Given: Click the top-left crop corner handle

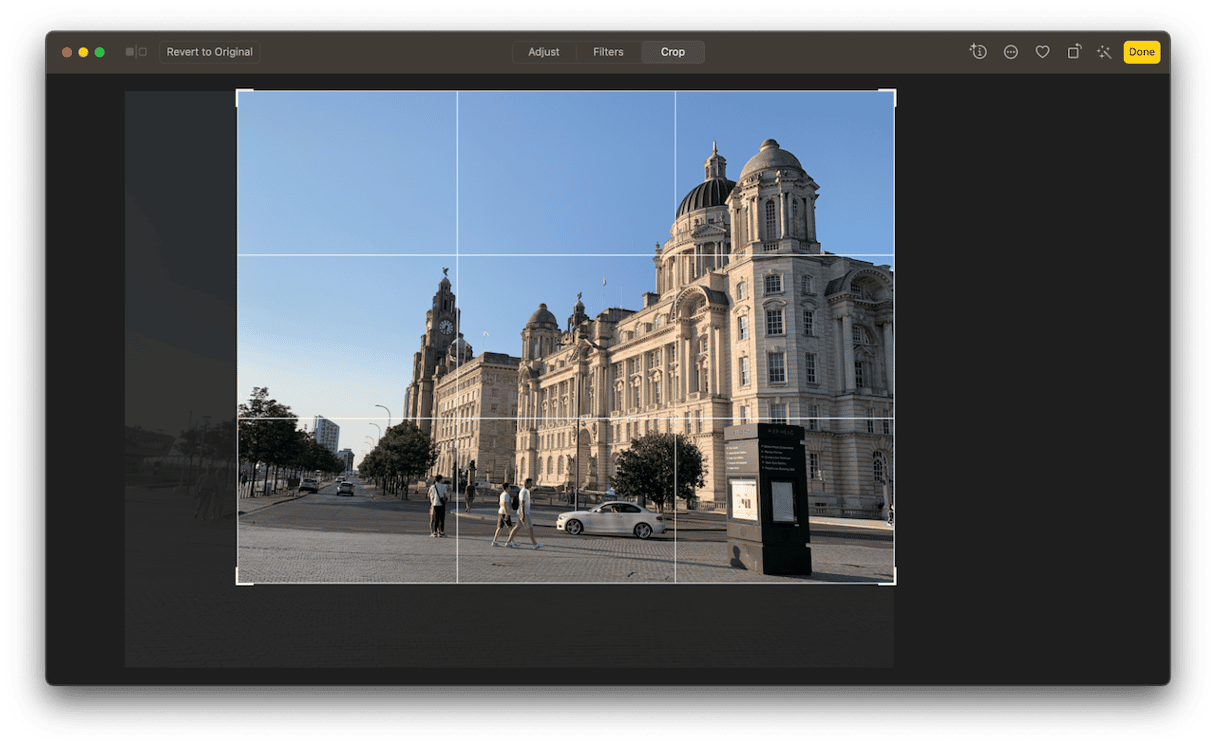Looking at the screenshot, I should 238,92.
